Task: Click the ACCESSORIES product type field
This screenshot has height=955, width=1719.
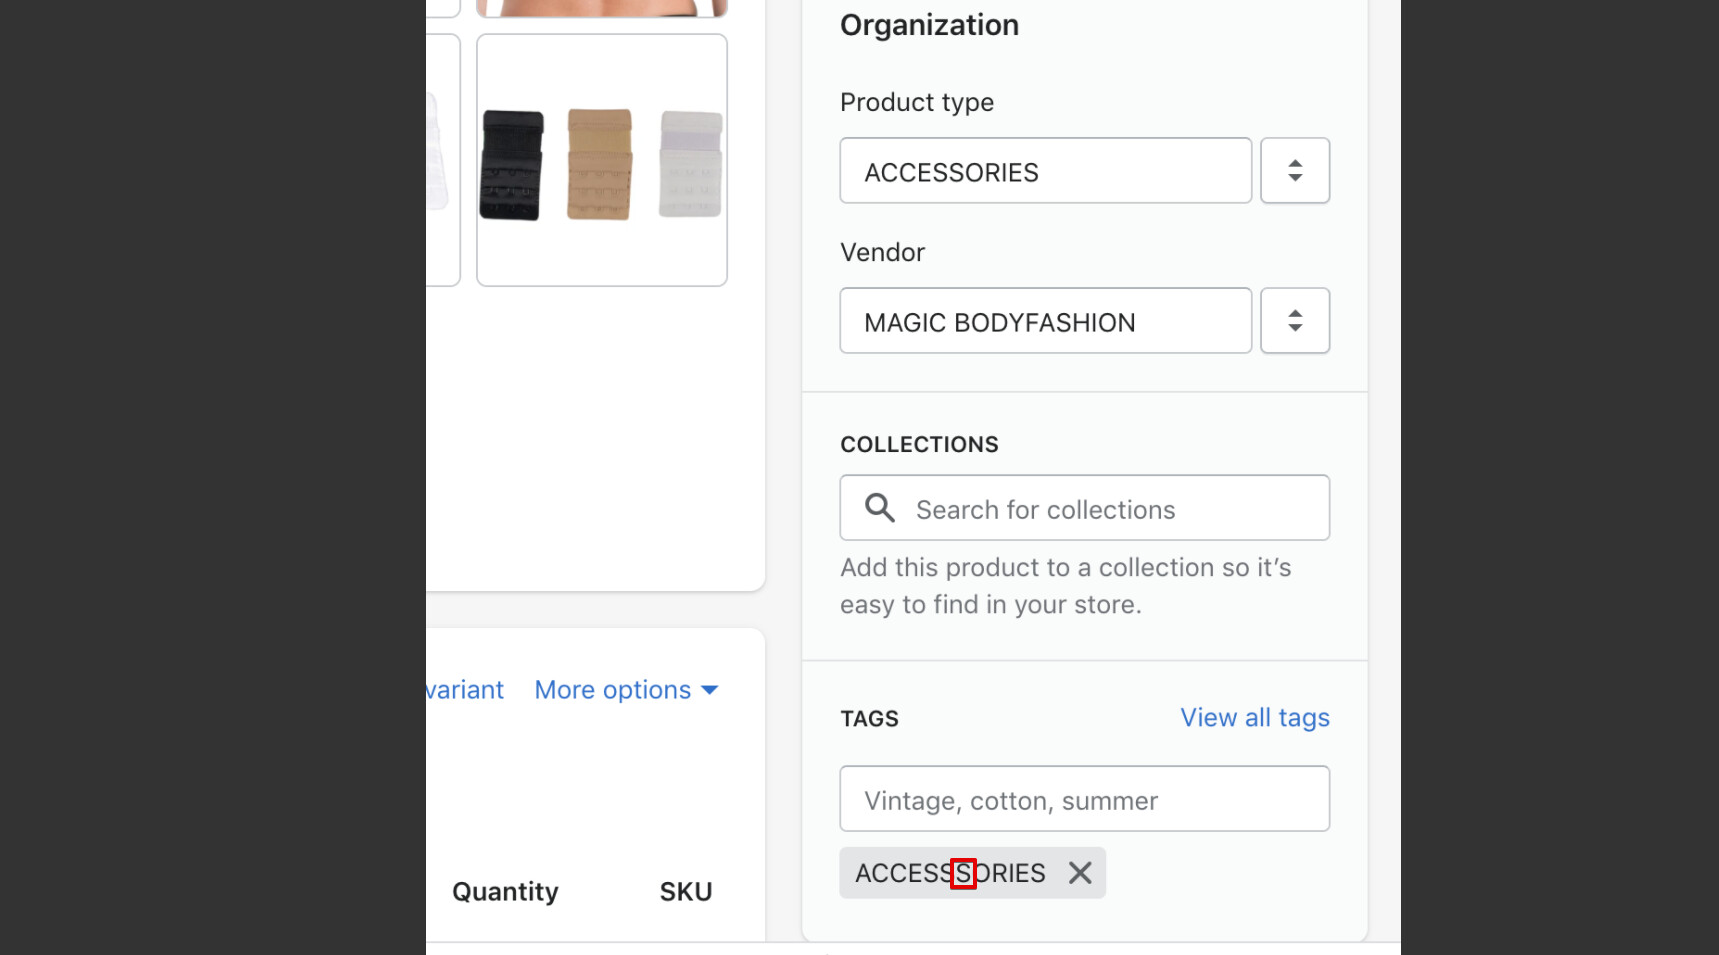Action: [x=1046, y=171]
